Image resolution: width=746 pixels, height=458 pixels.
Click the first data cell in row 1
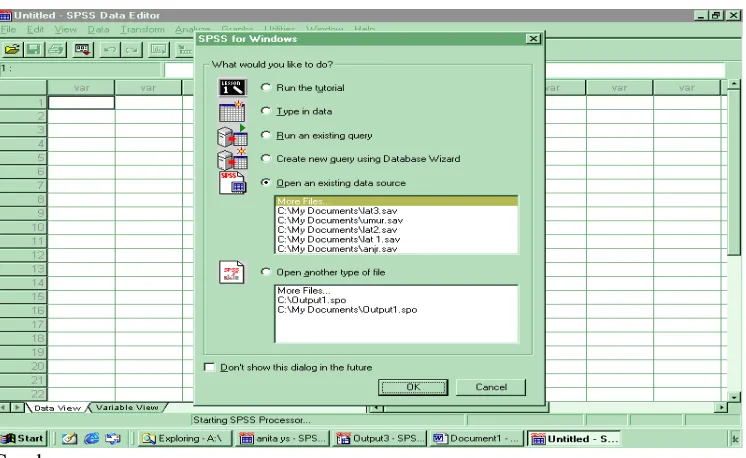(x=81, y=102)
